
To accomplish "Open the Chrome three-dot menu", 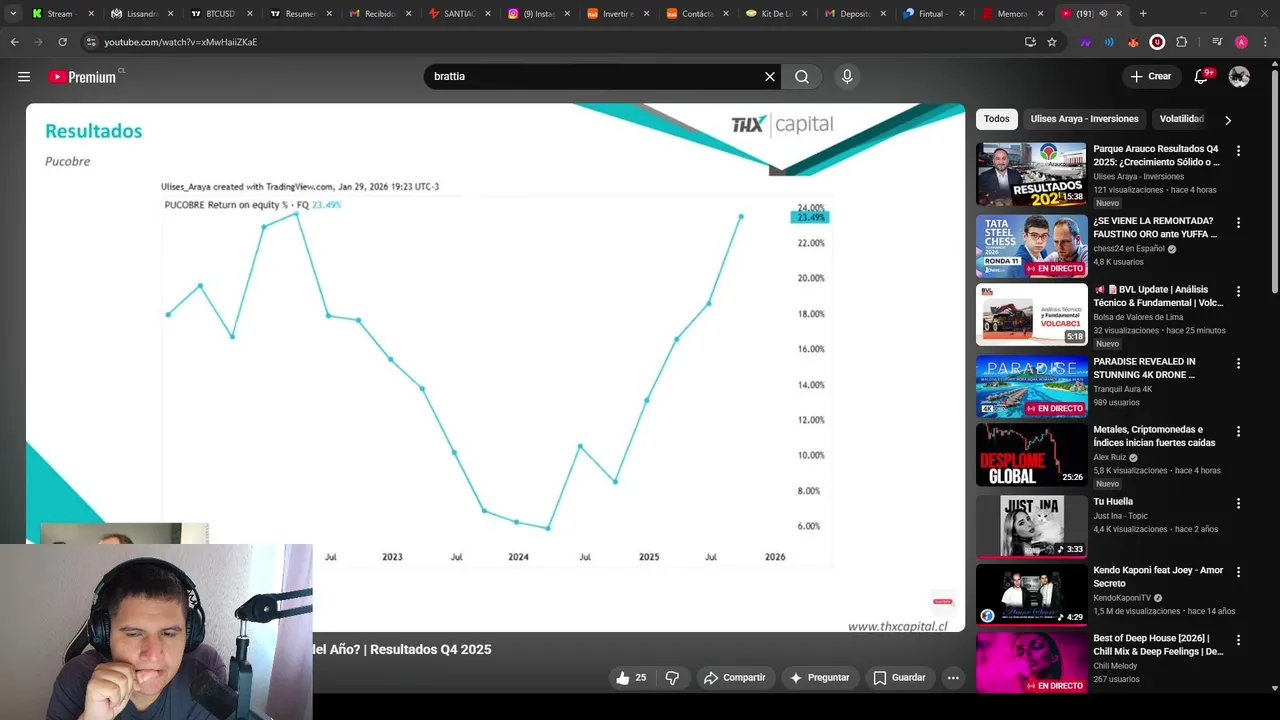I will pyautogui.click(x=1265, y=42).
